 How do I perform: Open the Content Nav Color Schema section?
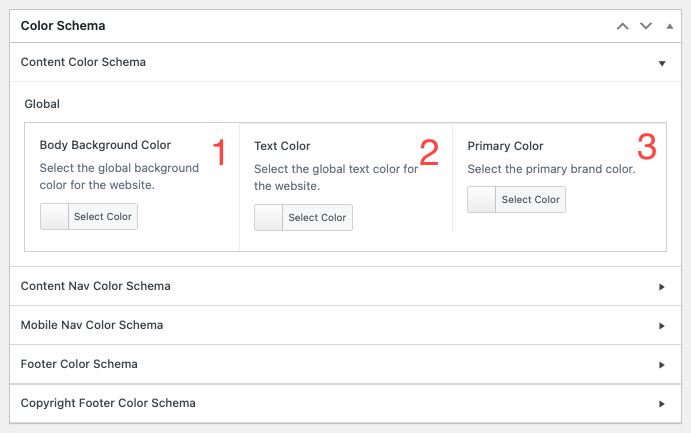(x=95, y=286)
